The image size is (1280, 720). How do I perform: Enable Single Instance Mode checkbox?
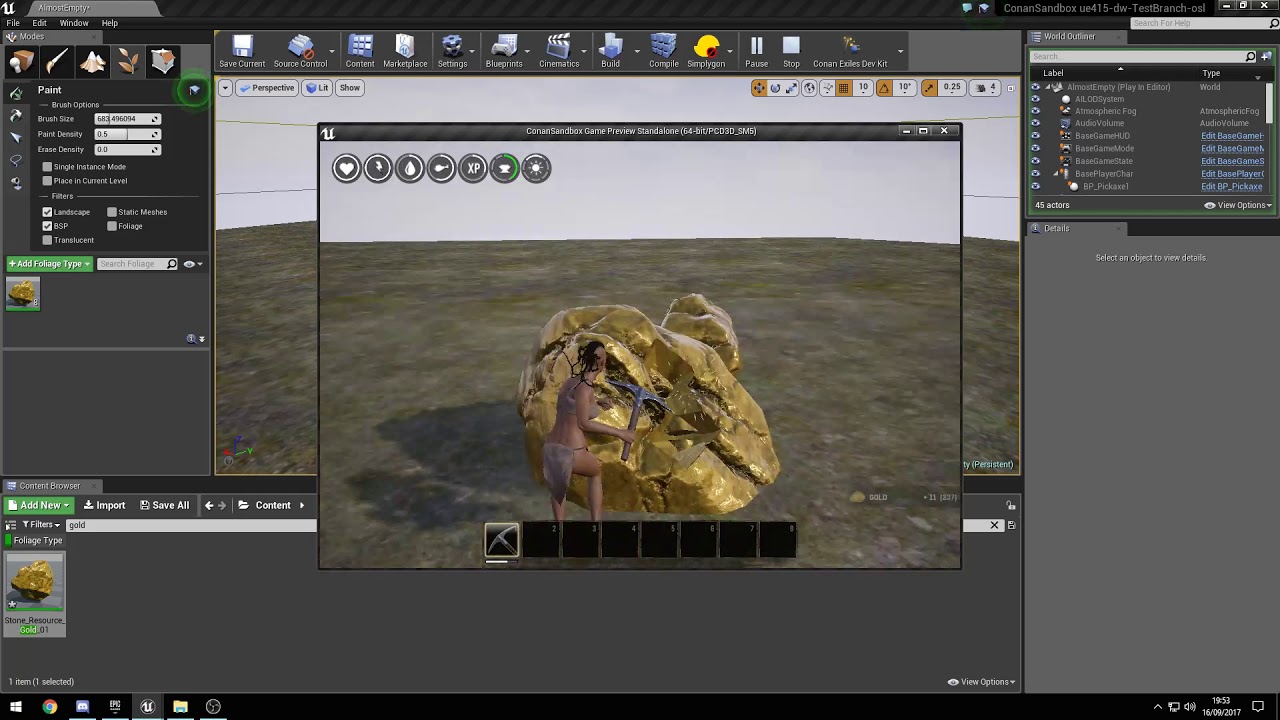tap(47, 167)
